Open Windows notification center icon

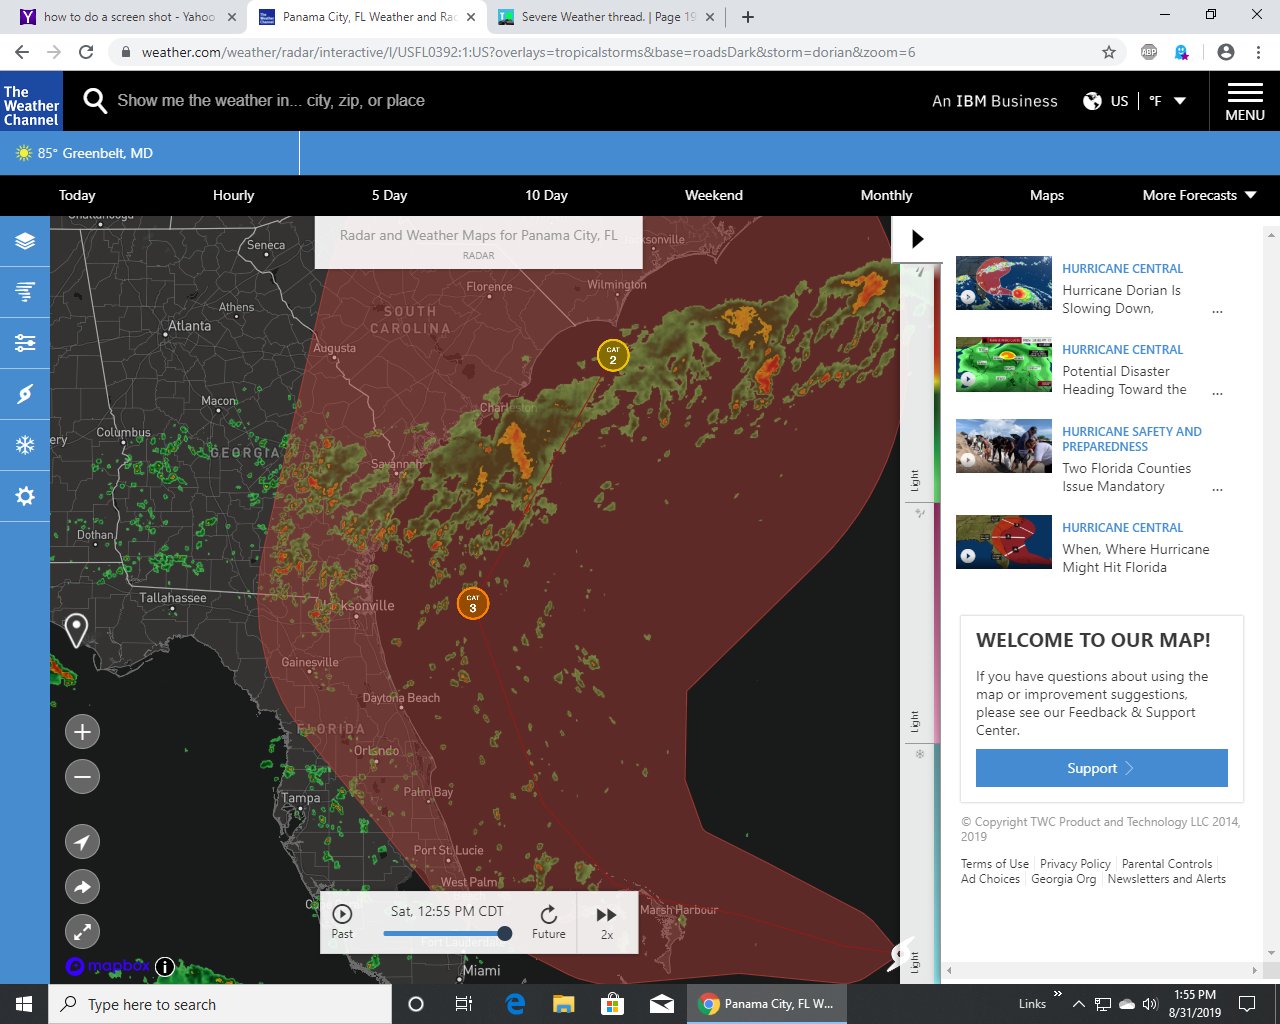[x=1247, y=1004]
